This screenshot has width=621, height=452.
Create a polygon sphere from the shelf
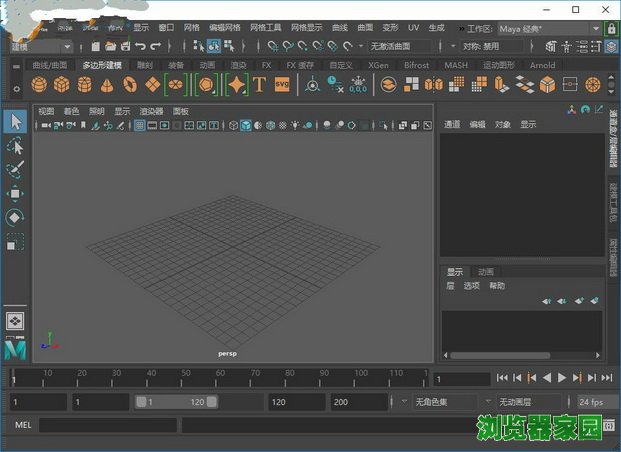pos(41,86)
